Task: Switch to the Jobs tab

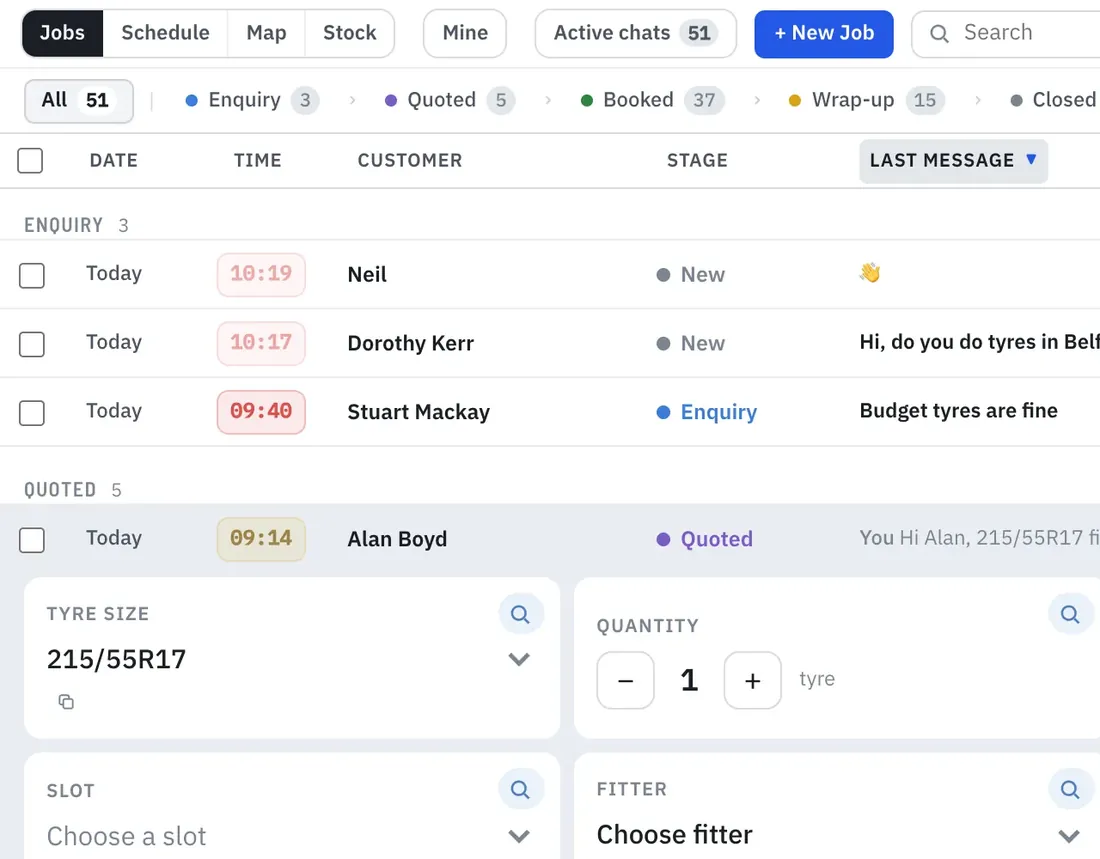Action: point(62,33)
